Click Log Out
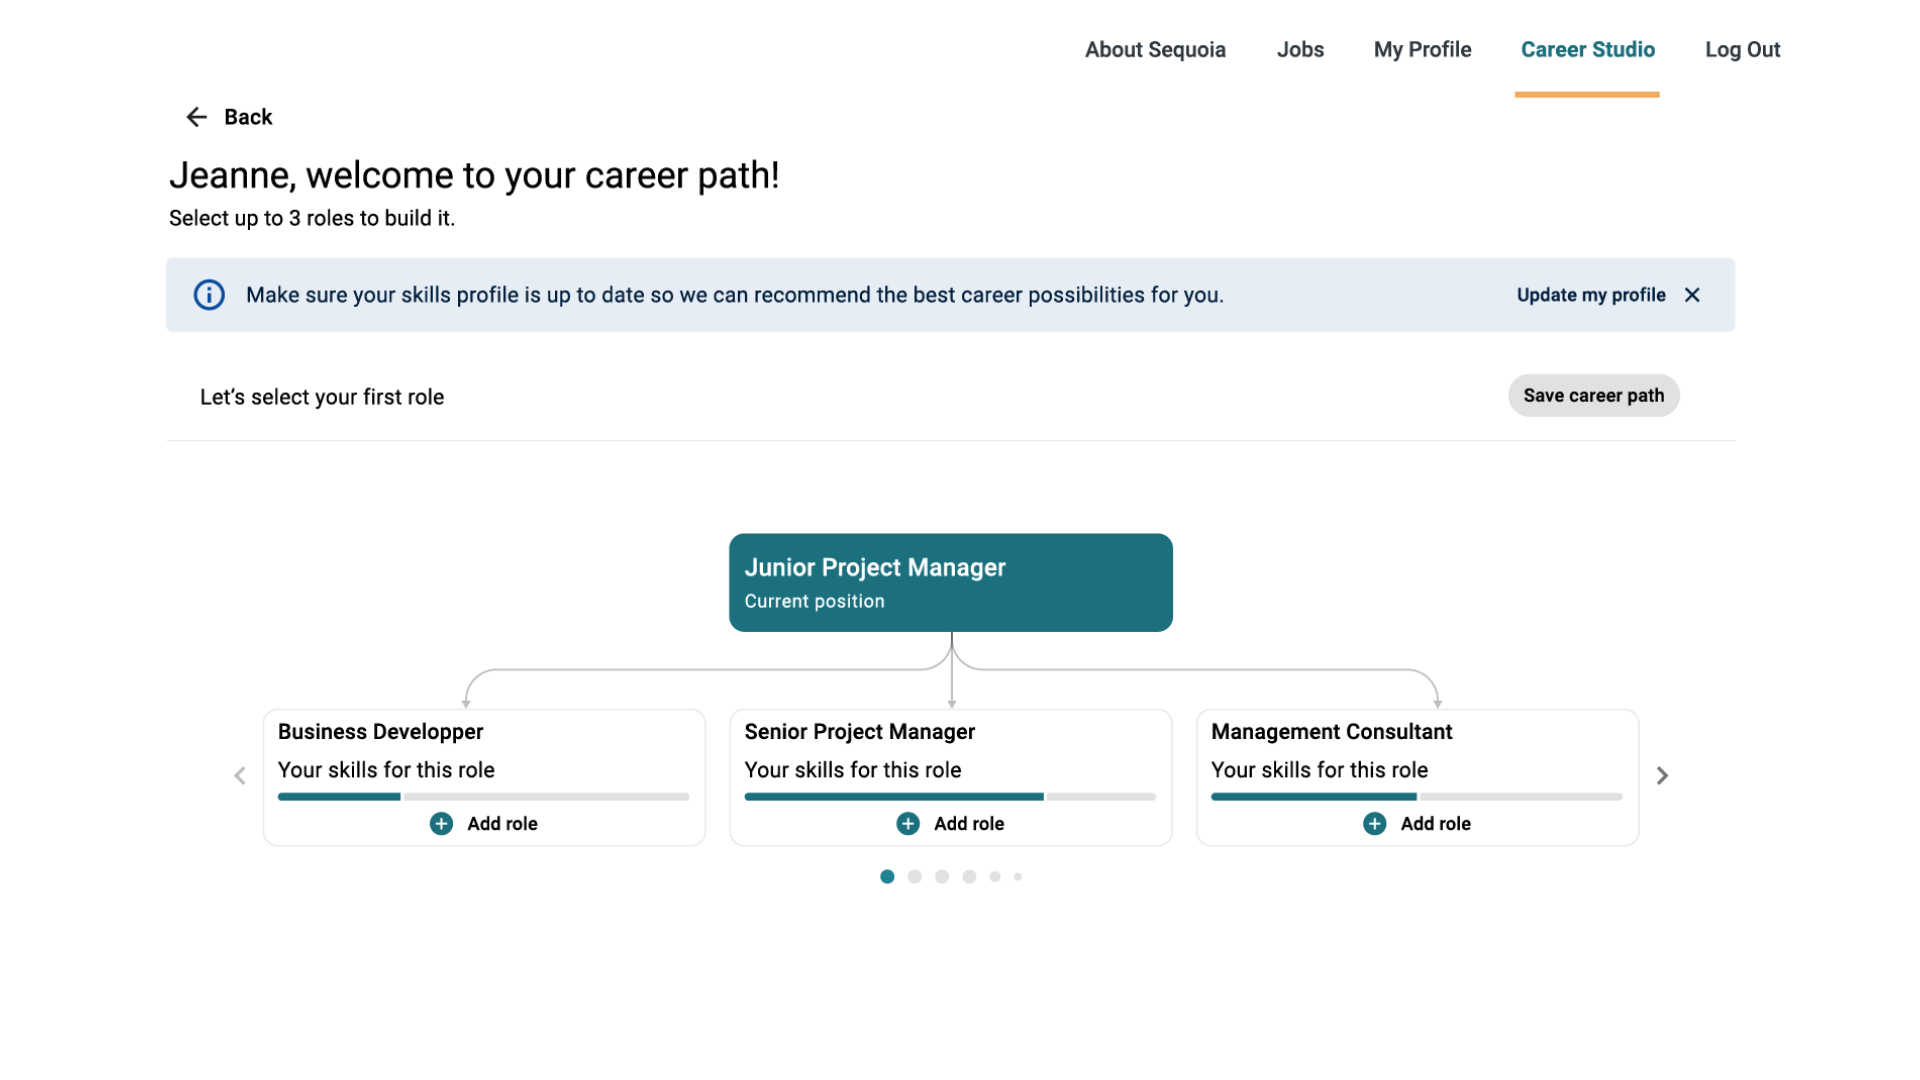1920x1080 pixels. pyautogui.click(x=1742, y=50)
